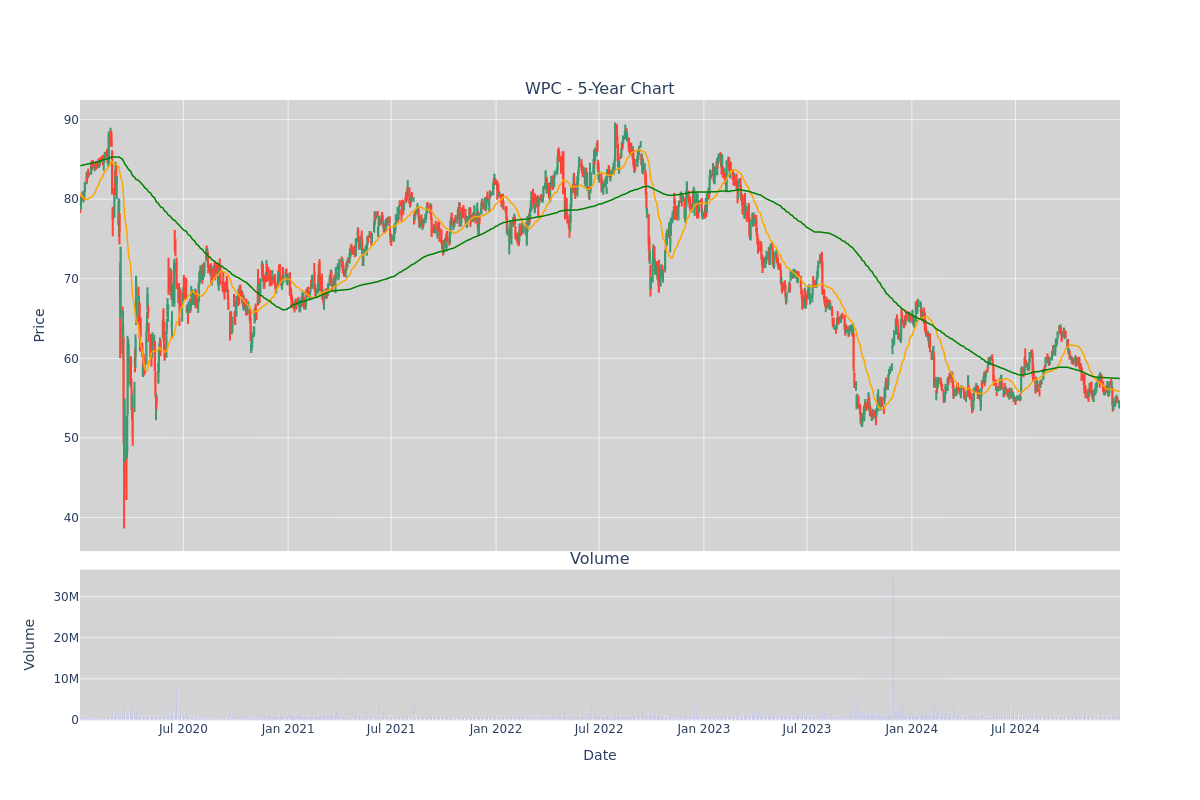Click the "Jul 2021" date tick label
The width and height of the screenshot is (1200, 800).
(391, 729)
